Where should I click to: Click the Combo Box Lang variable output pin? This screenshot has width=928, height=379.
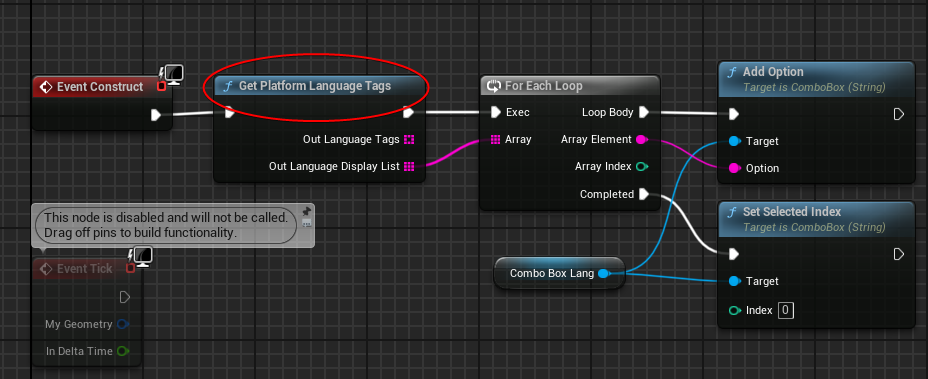click(x=603, y=274)
